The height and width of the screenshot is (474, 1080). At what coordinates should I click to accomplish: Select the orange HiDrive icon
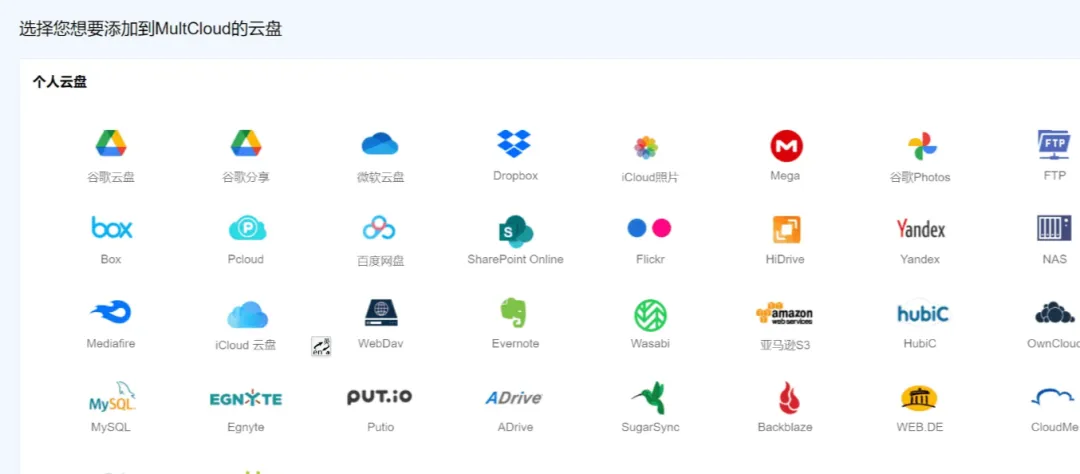[787, 229]
